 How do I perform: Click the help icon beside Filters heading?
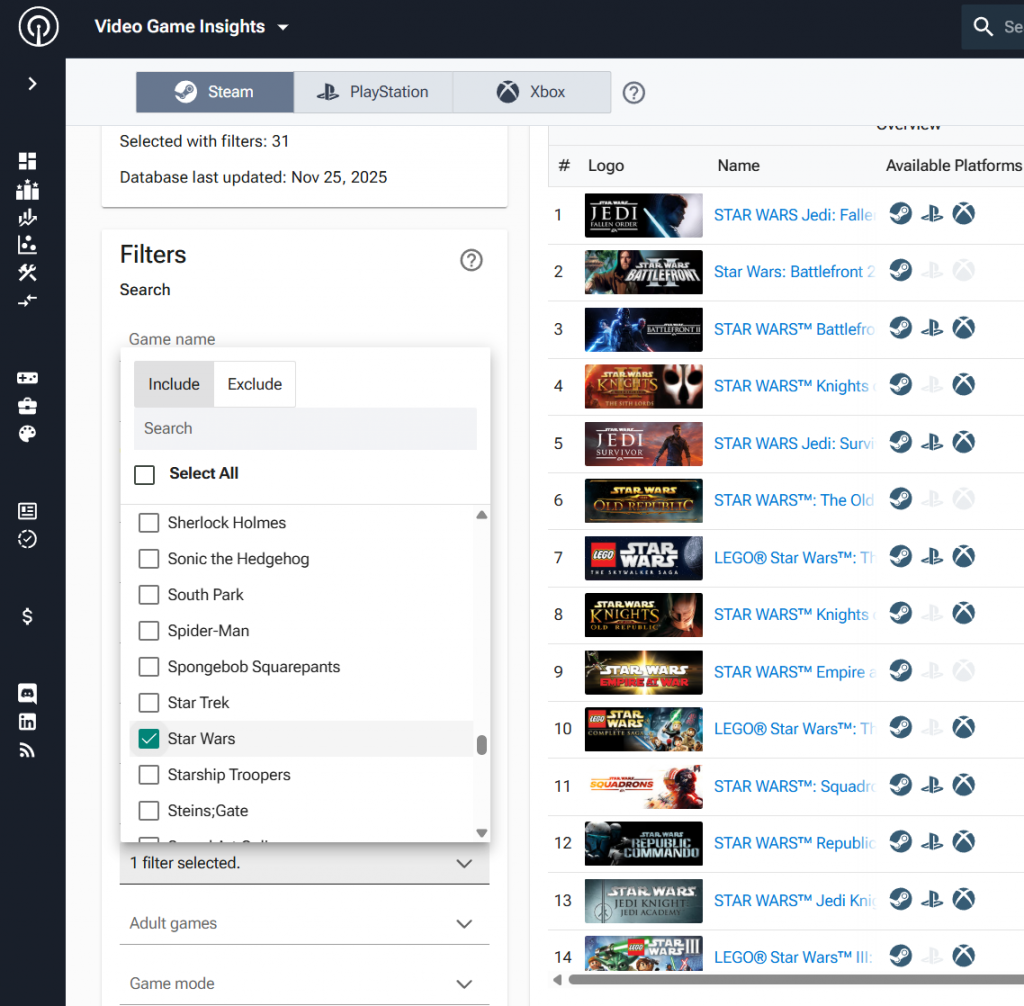471,260
